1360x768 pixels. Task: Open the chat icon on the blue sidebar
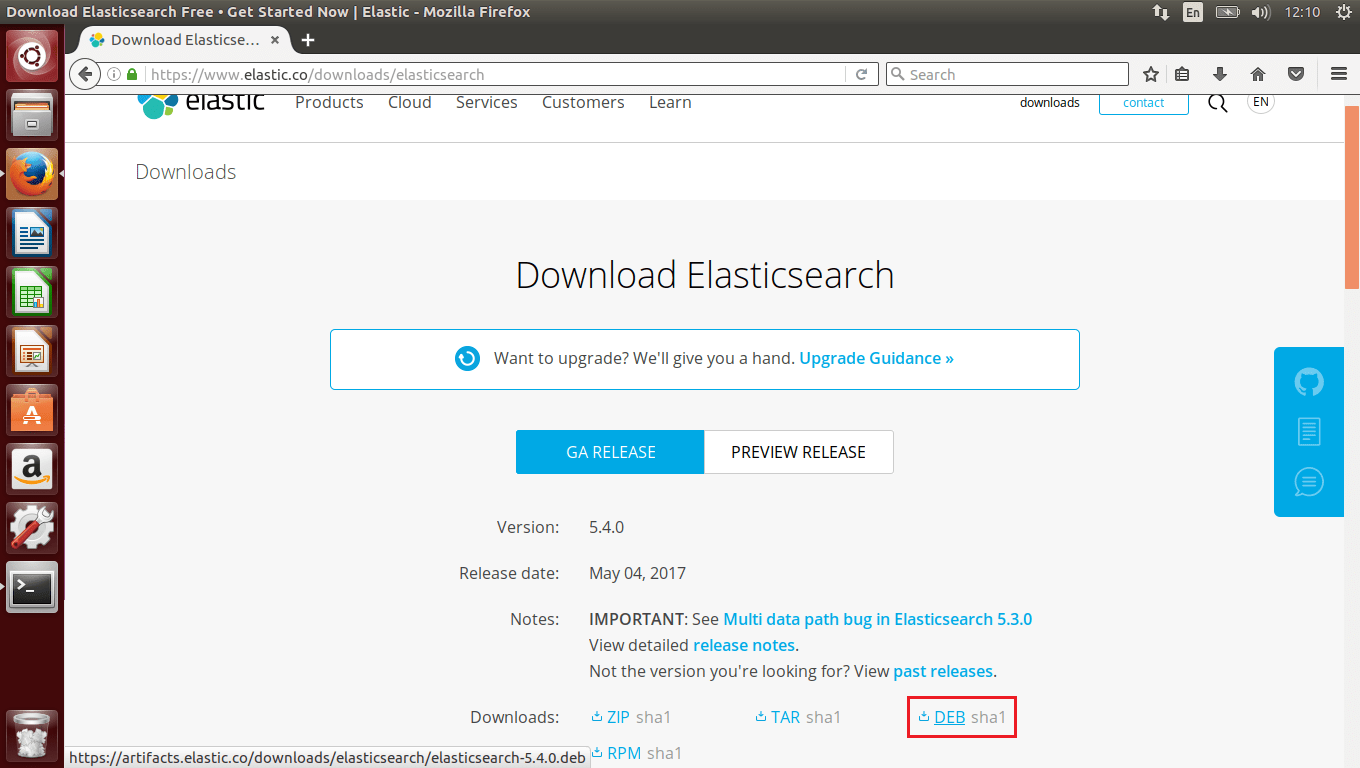tap(1308, 481)
